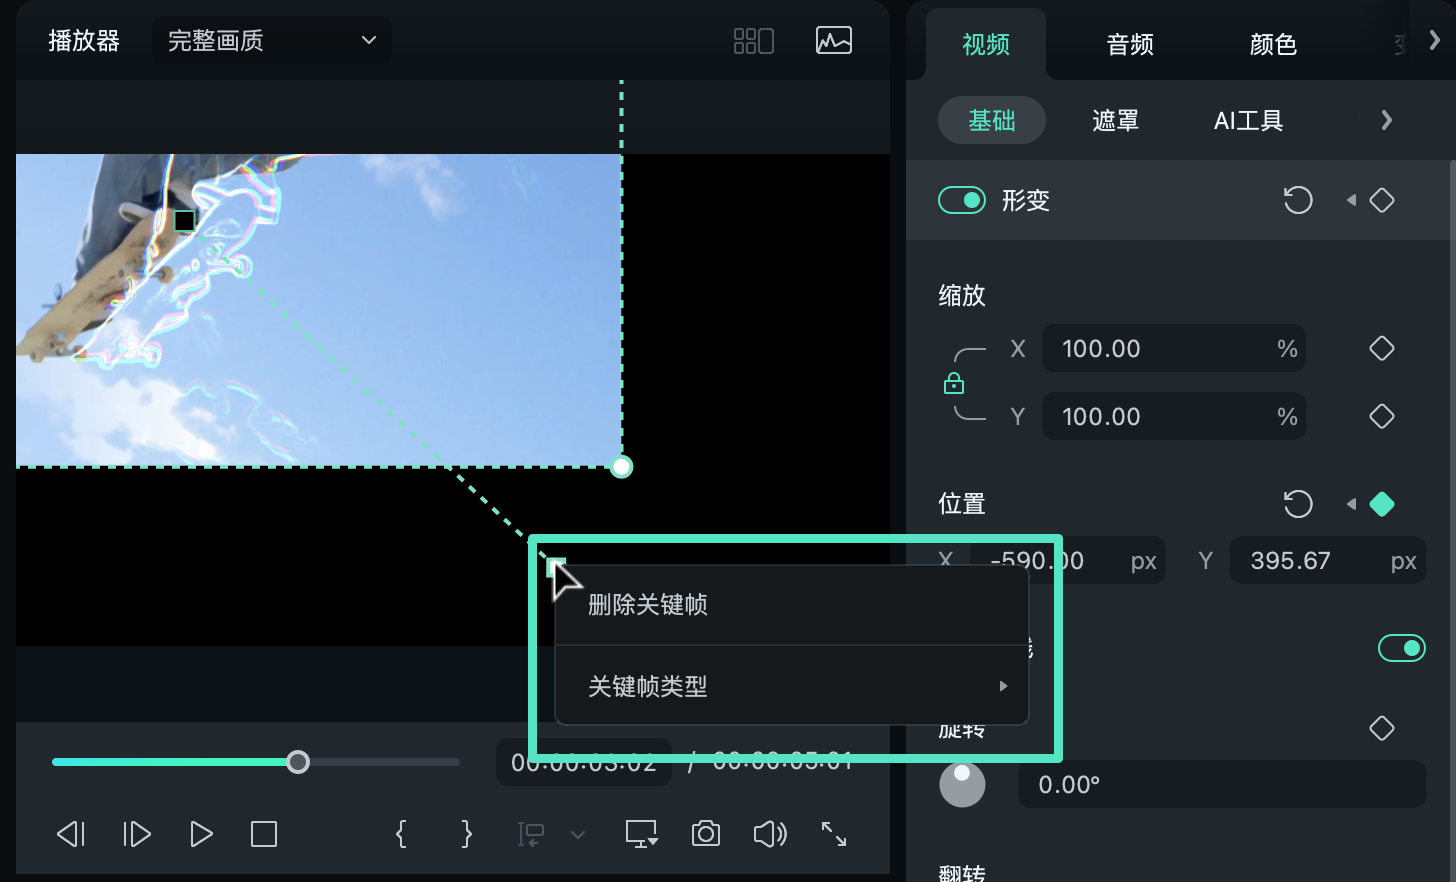Expand the chevron next to the marker icon
The width and height of the screenshot is (1456, 882).
(x=578, y=836)
